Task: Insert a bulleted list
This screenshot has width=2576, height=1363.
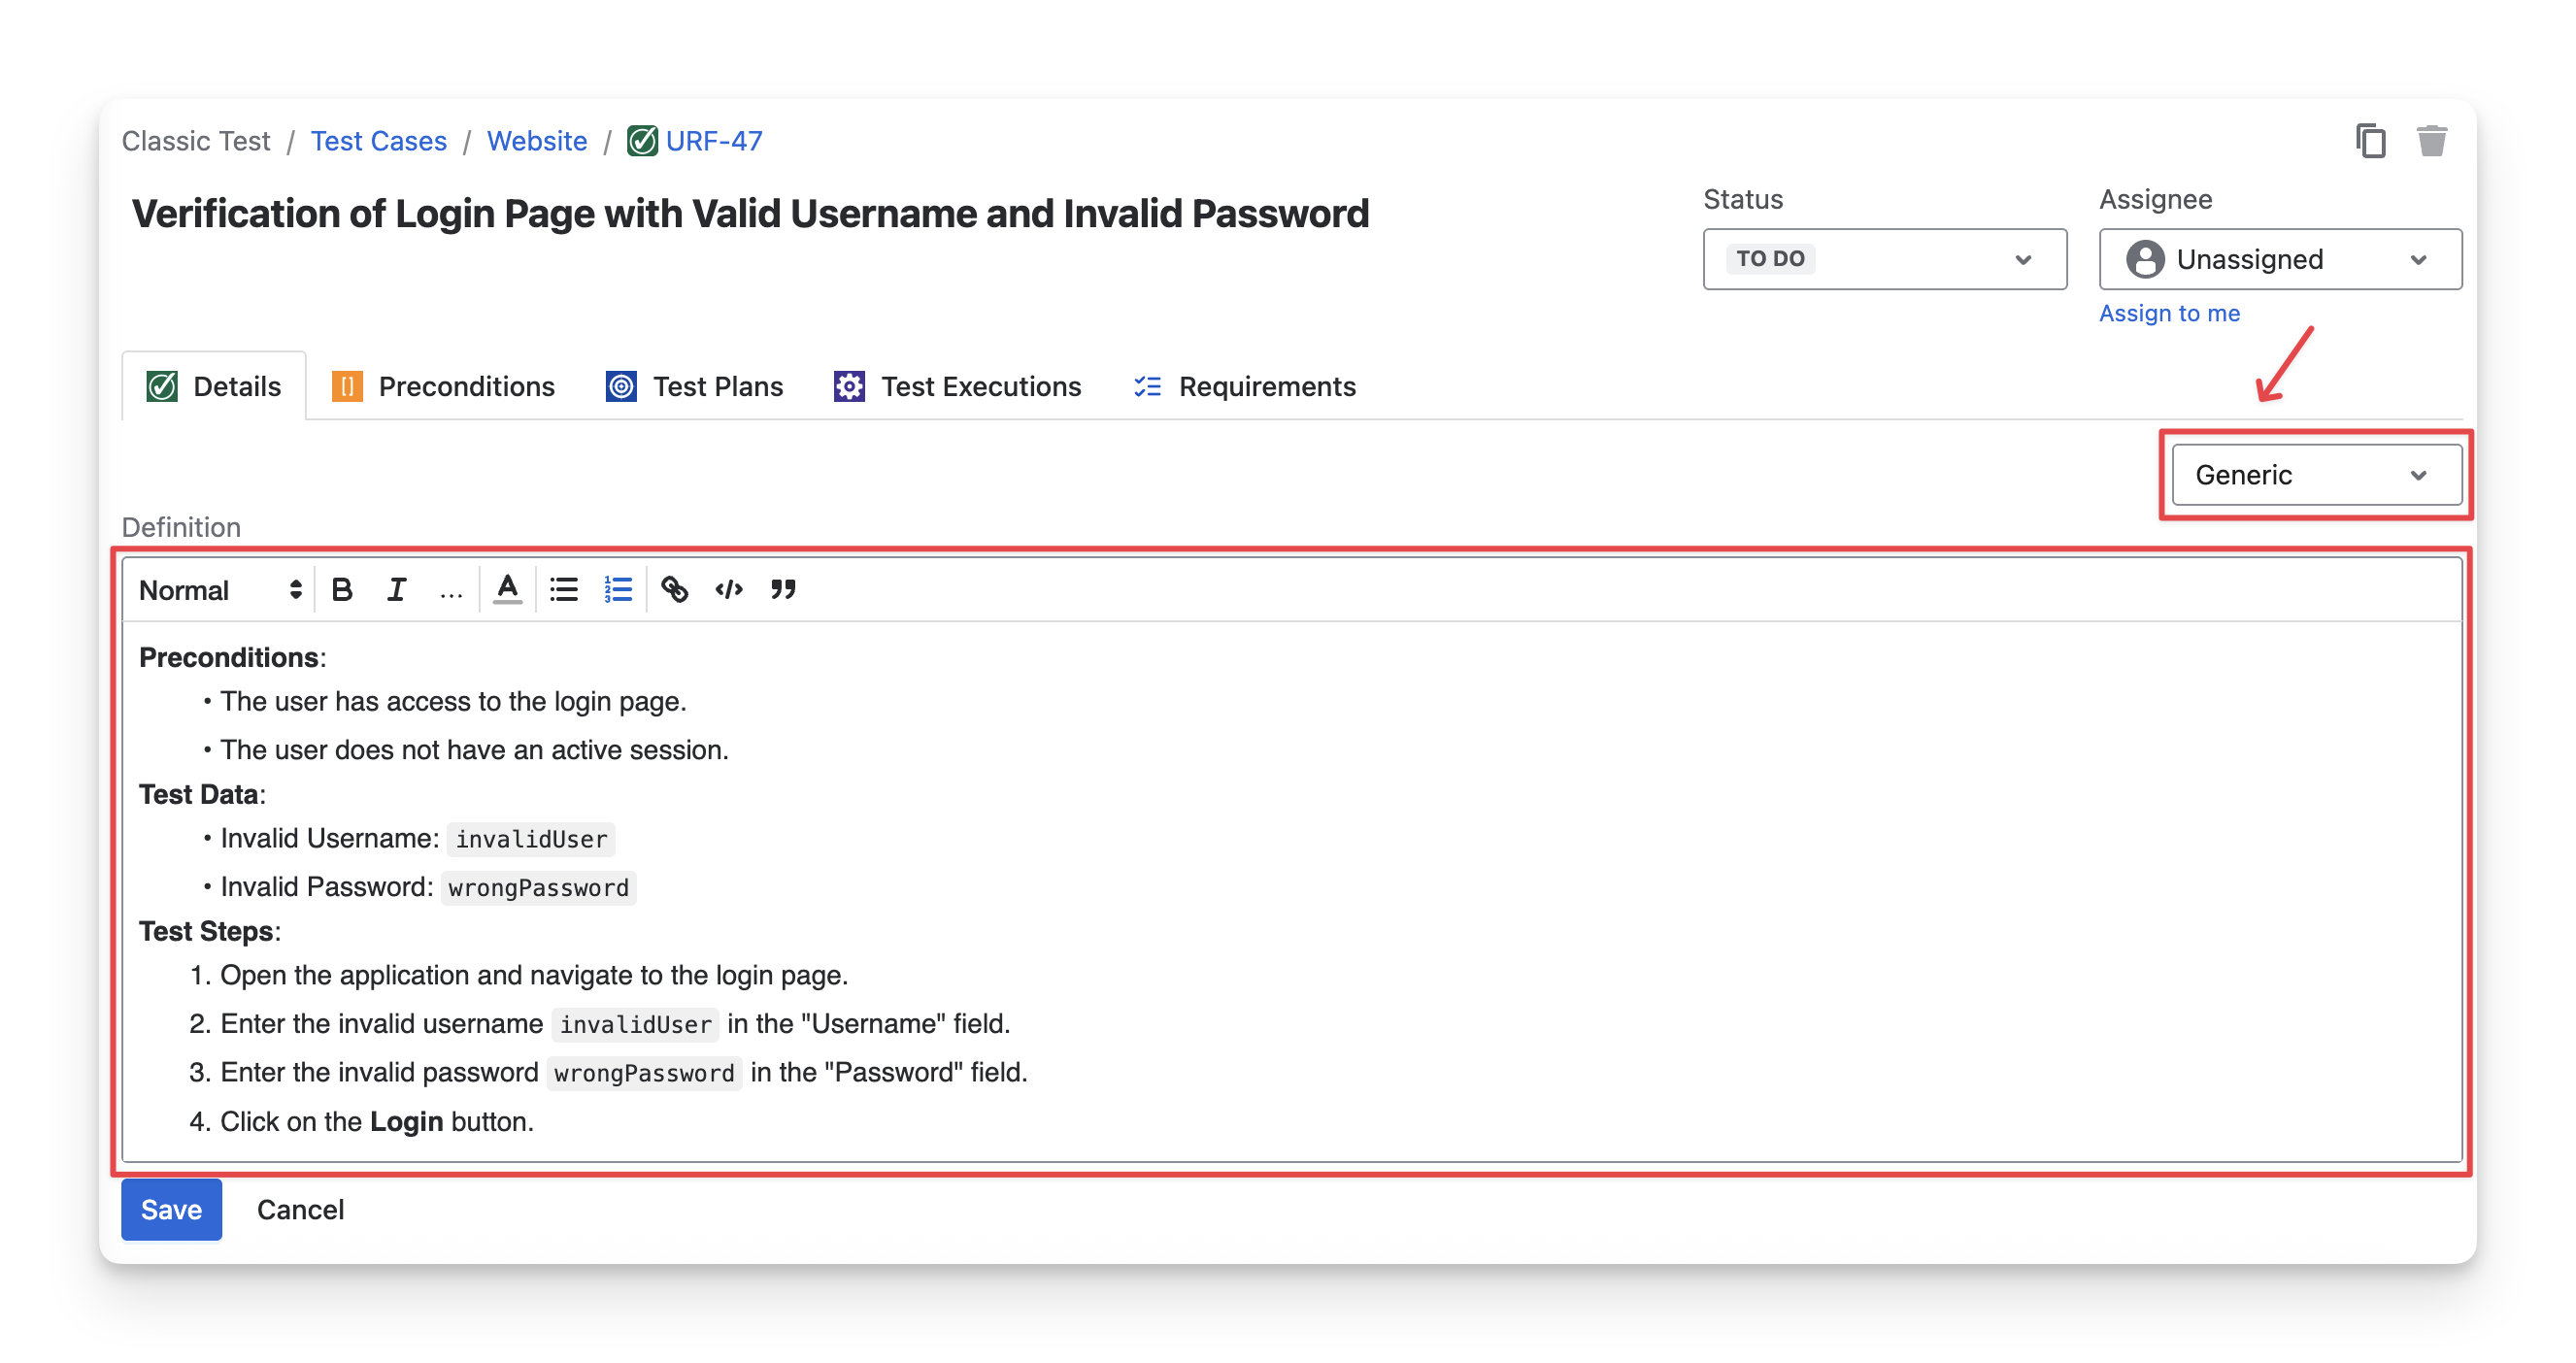Action: coord(564,590)
